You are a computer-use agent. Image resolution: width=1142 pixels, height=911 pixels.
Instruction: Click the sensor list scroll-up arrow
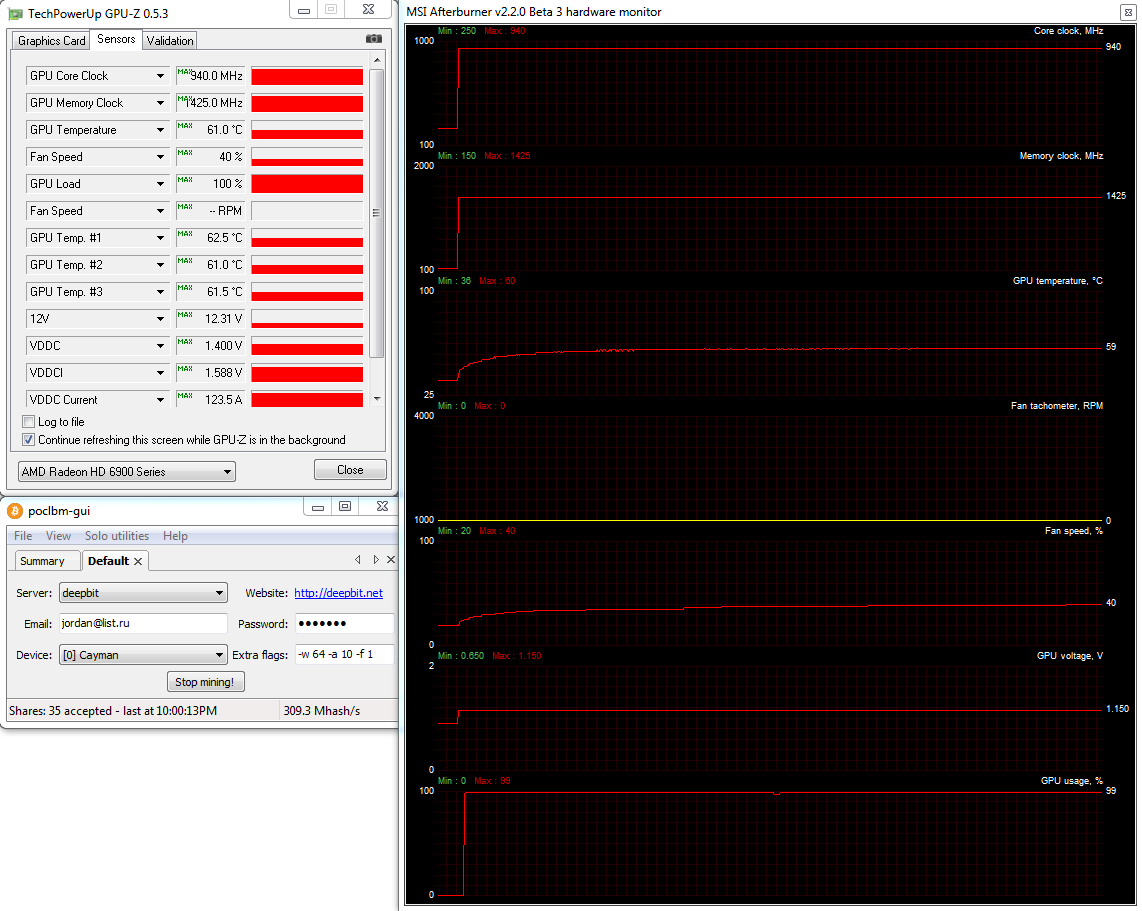[x=377, y=60]
